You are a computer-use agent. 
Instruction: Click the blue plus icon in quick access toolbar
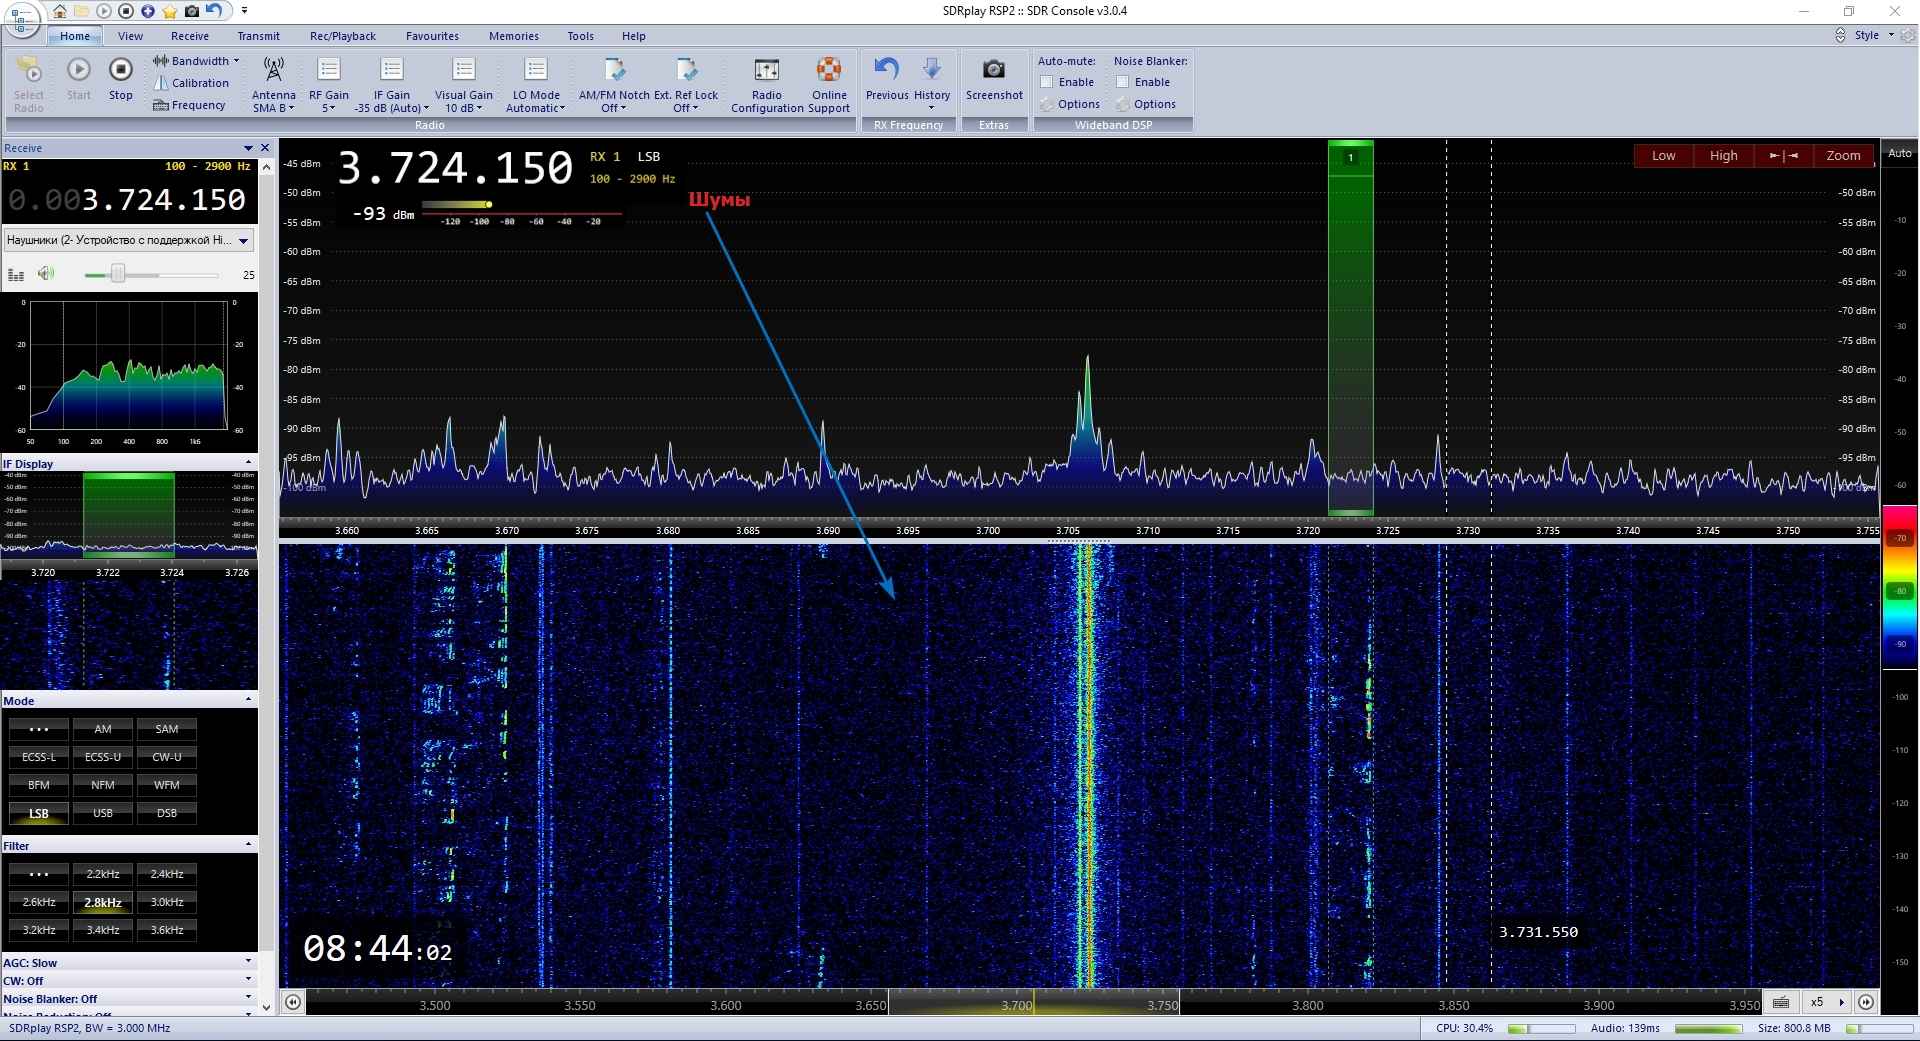pyautogui.click(x=147, y=11)
